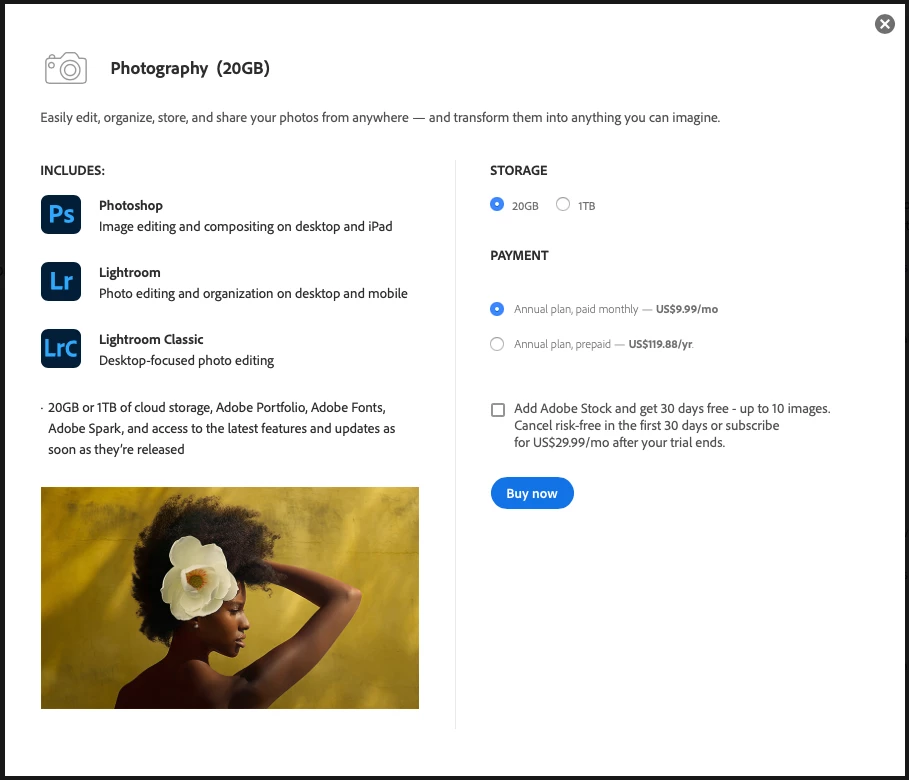The width and height of the screenshot is (909, 780).
Task: Click the US$119.88/yr price text
Action: click(x=661, y=344)
